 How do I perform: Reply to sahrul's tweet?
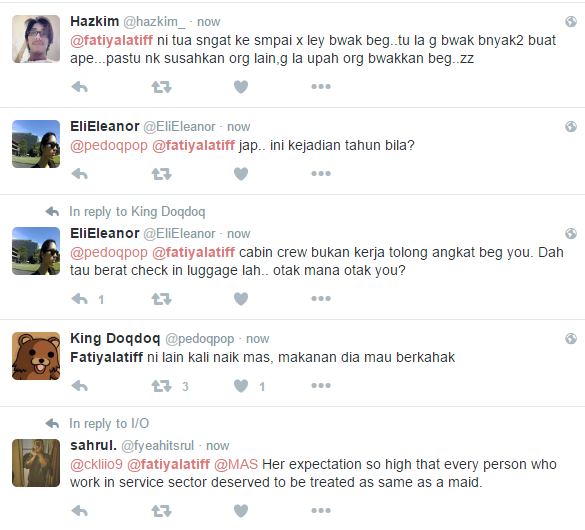[79, 511]
